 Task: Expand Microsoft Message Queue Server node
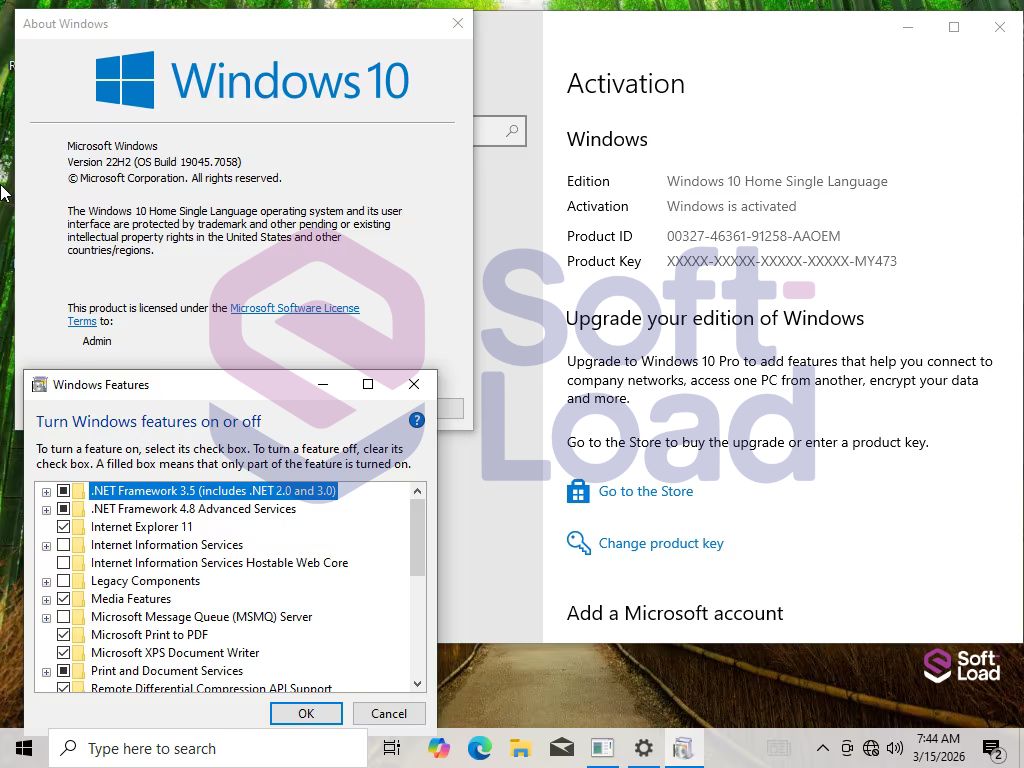click(x=46, y=618)
